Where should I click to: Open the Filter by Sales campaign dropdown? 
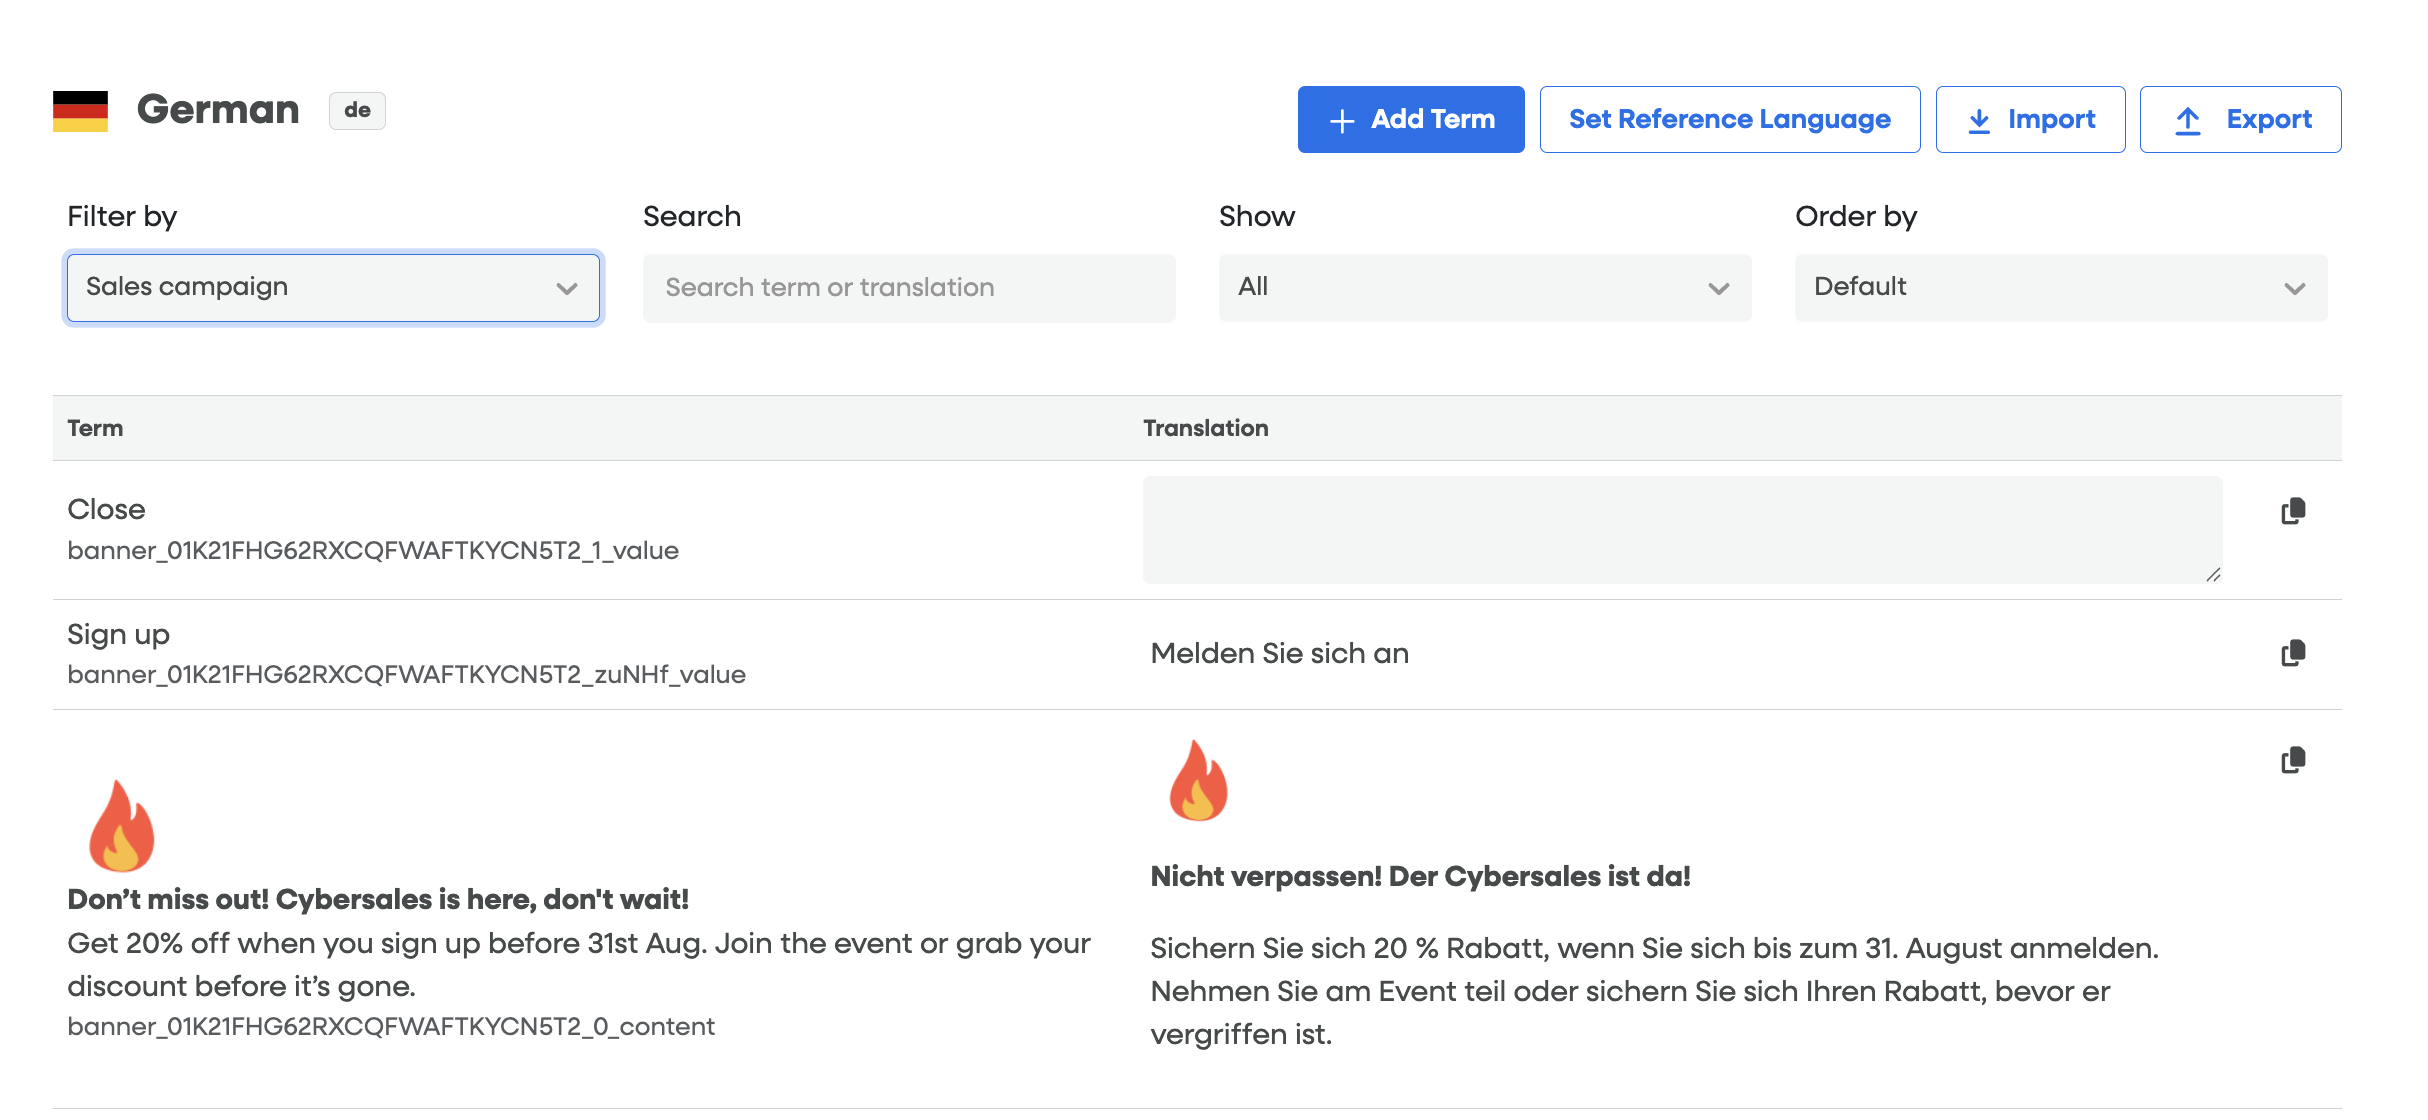tap(333, 288)
